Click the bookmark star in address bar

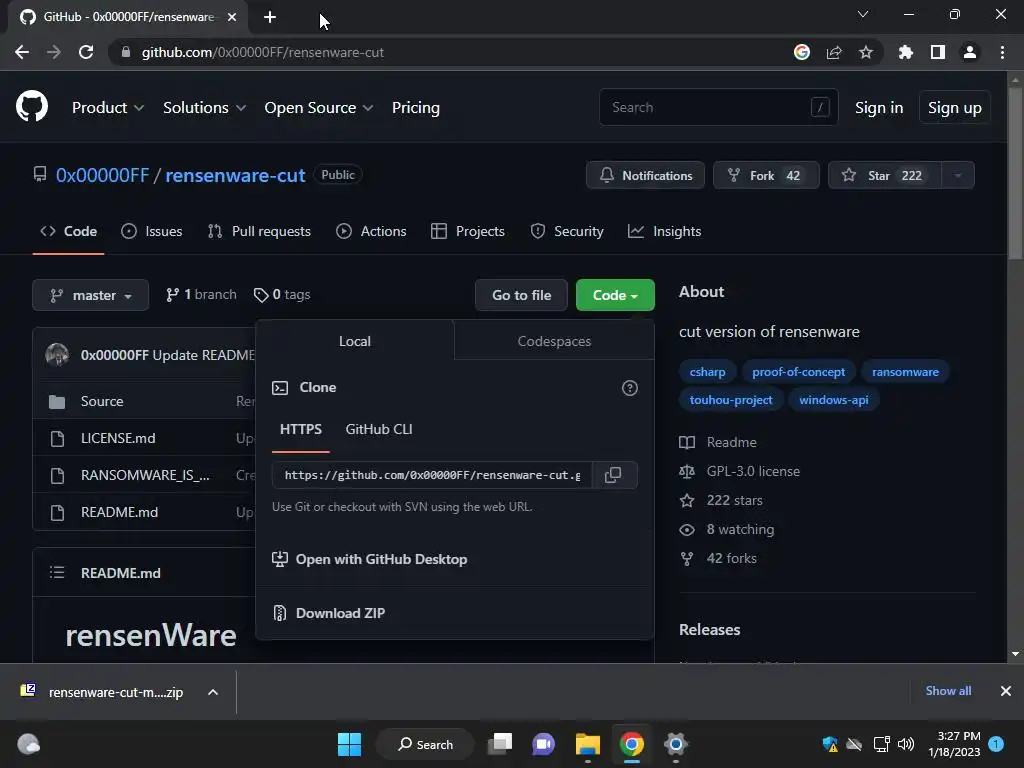click(866, 52)
